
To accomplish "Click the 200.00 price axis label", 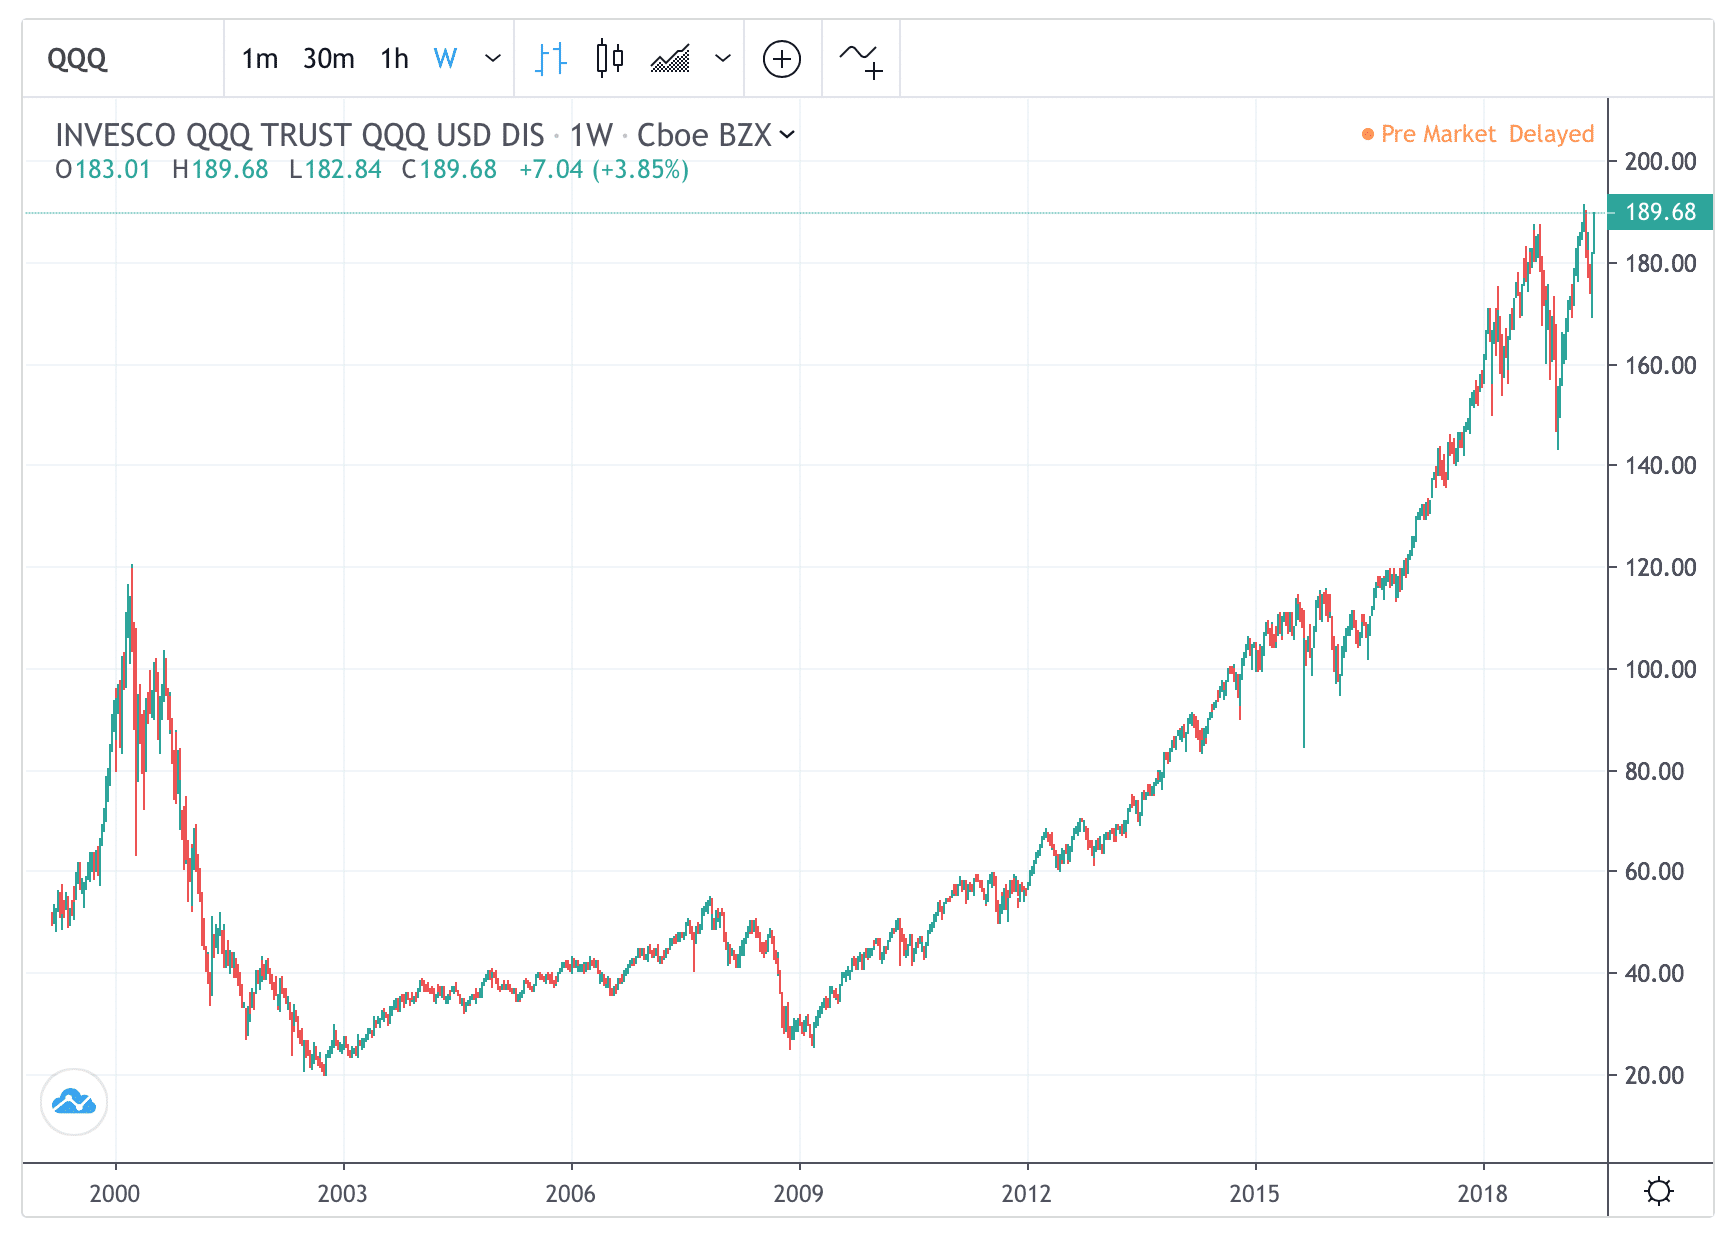I will click(1660, 161).
